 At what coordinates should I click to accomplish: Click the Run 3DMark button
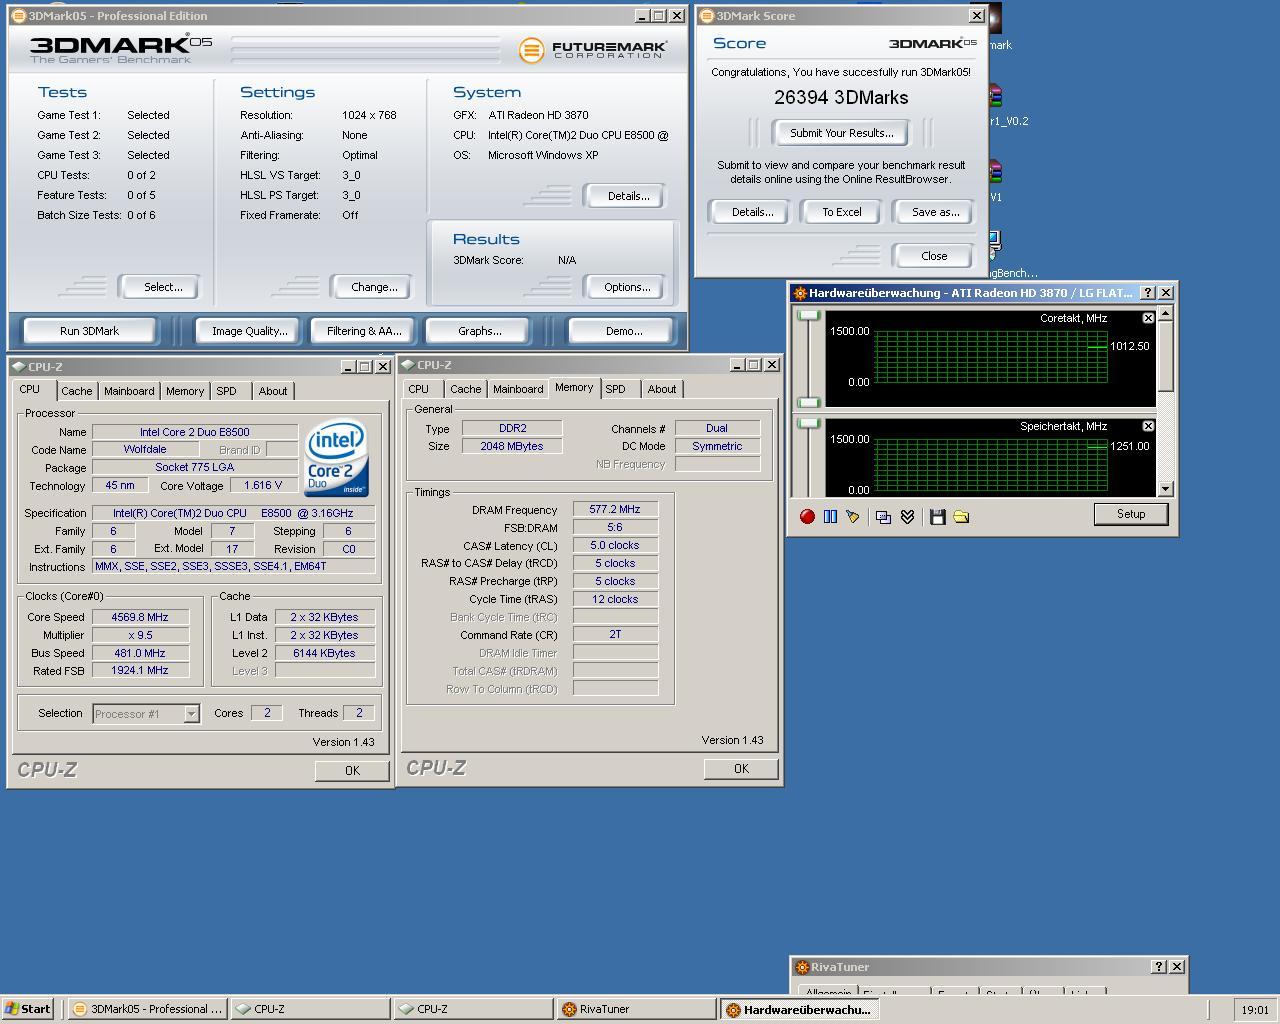[x=89, y=331]
